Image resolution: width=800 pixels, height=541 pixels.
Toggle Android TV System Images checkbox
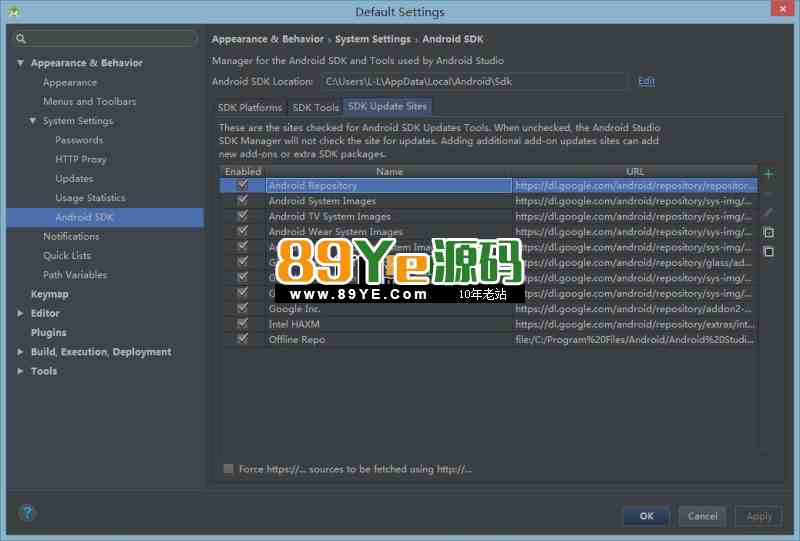(243, 216)
